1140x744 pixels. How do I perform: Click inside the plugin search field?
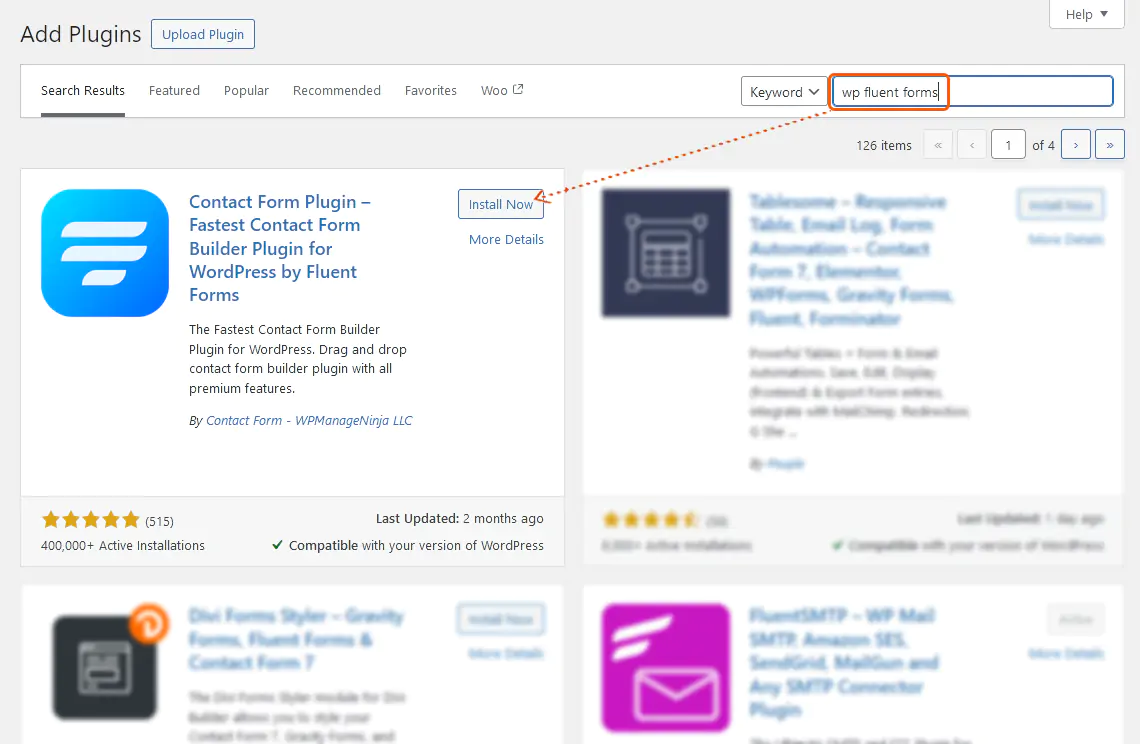pyautogui.click(x=970, y=91)
